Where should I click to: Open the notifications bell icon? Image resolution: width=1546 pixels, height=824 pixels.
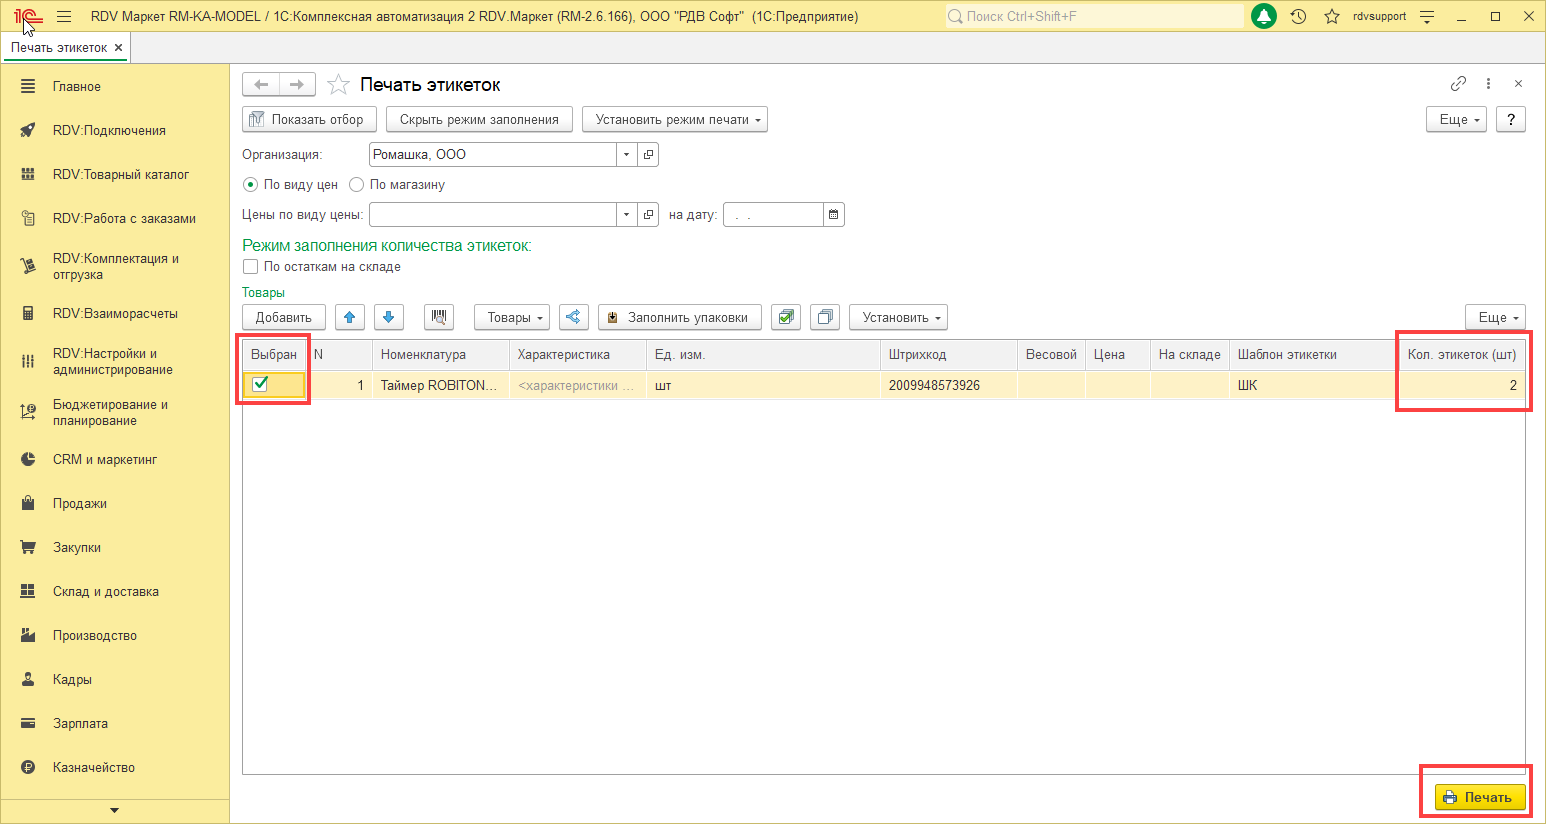tap(1264, 16)
